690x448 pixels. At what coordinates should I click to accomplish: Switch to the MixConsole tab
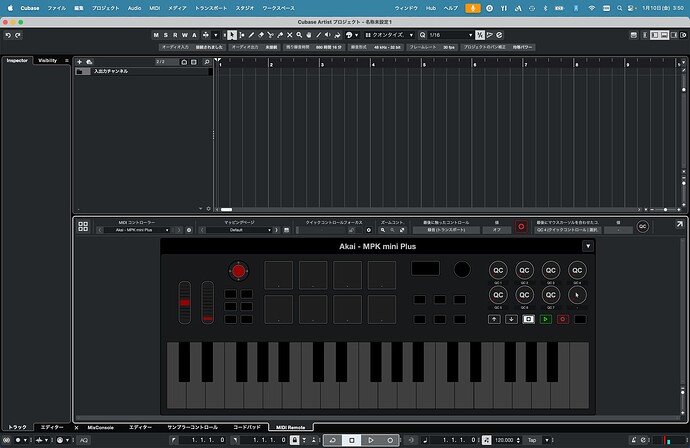point(100,427)
